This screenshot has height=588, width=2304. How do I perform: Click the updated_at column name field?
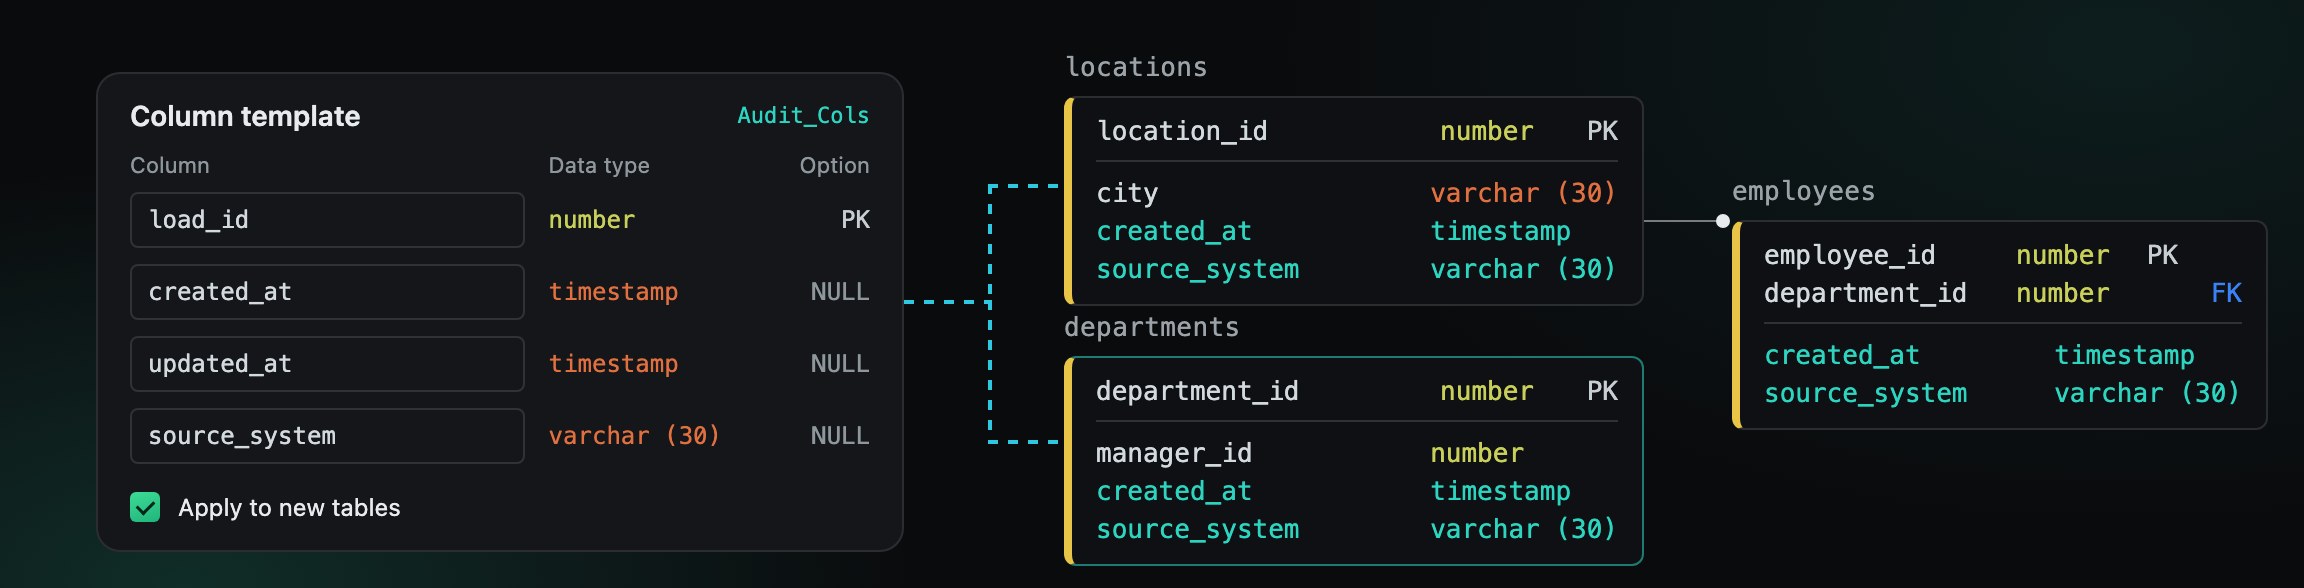point(327,364)
